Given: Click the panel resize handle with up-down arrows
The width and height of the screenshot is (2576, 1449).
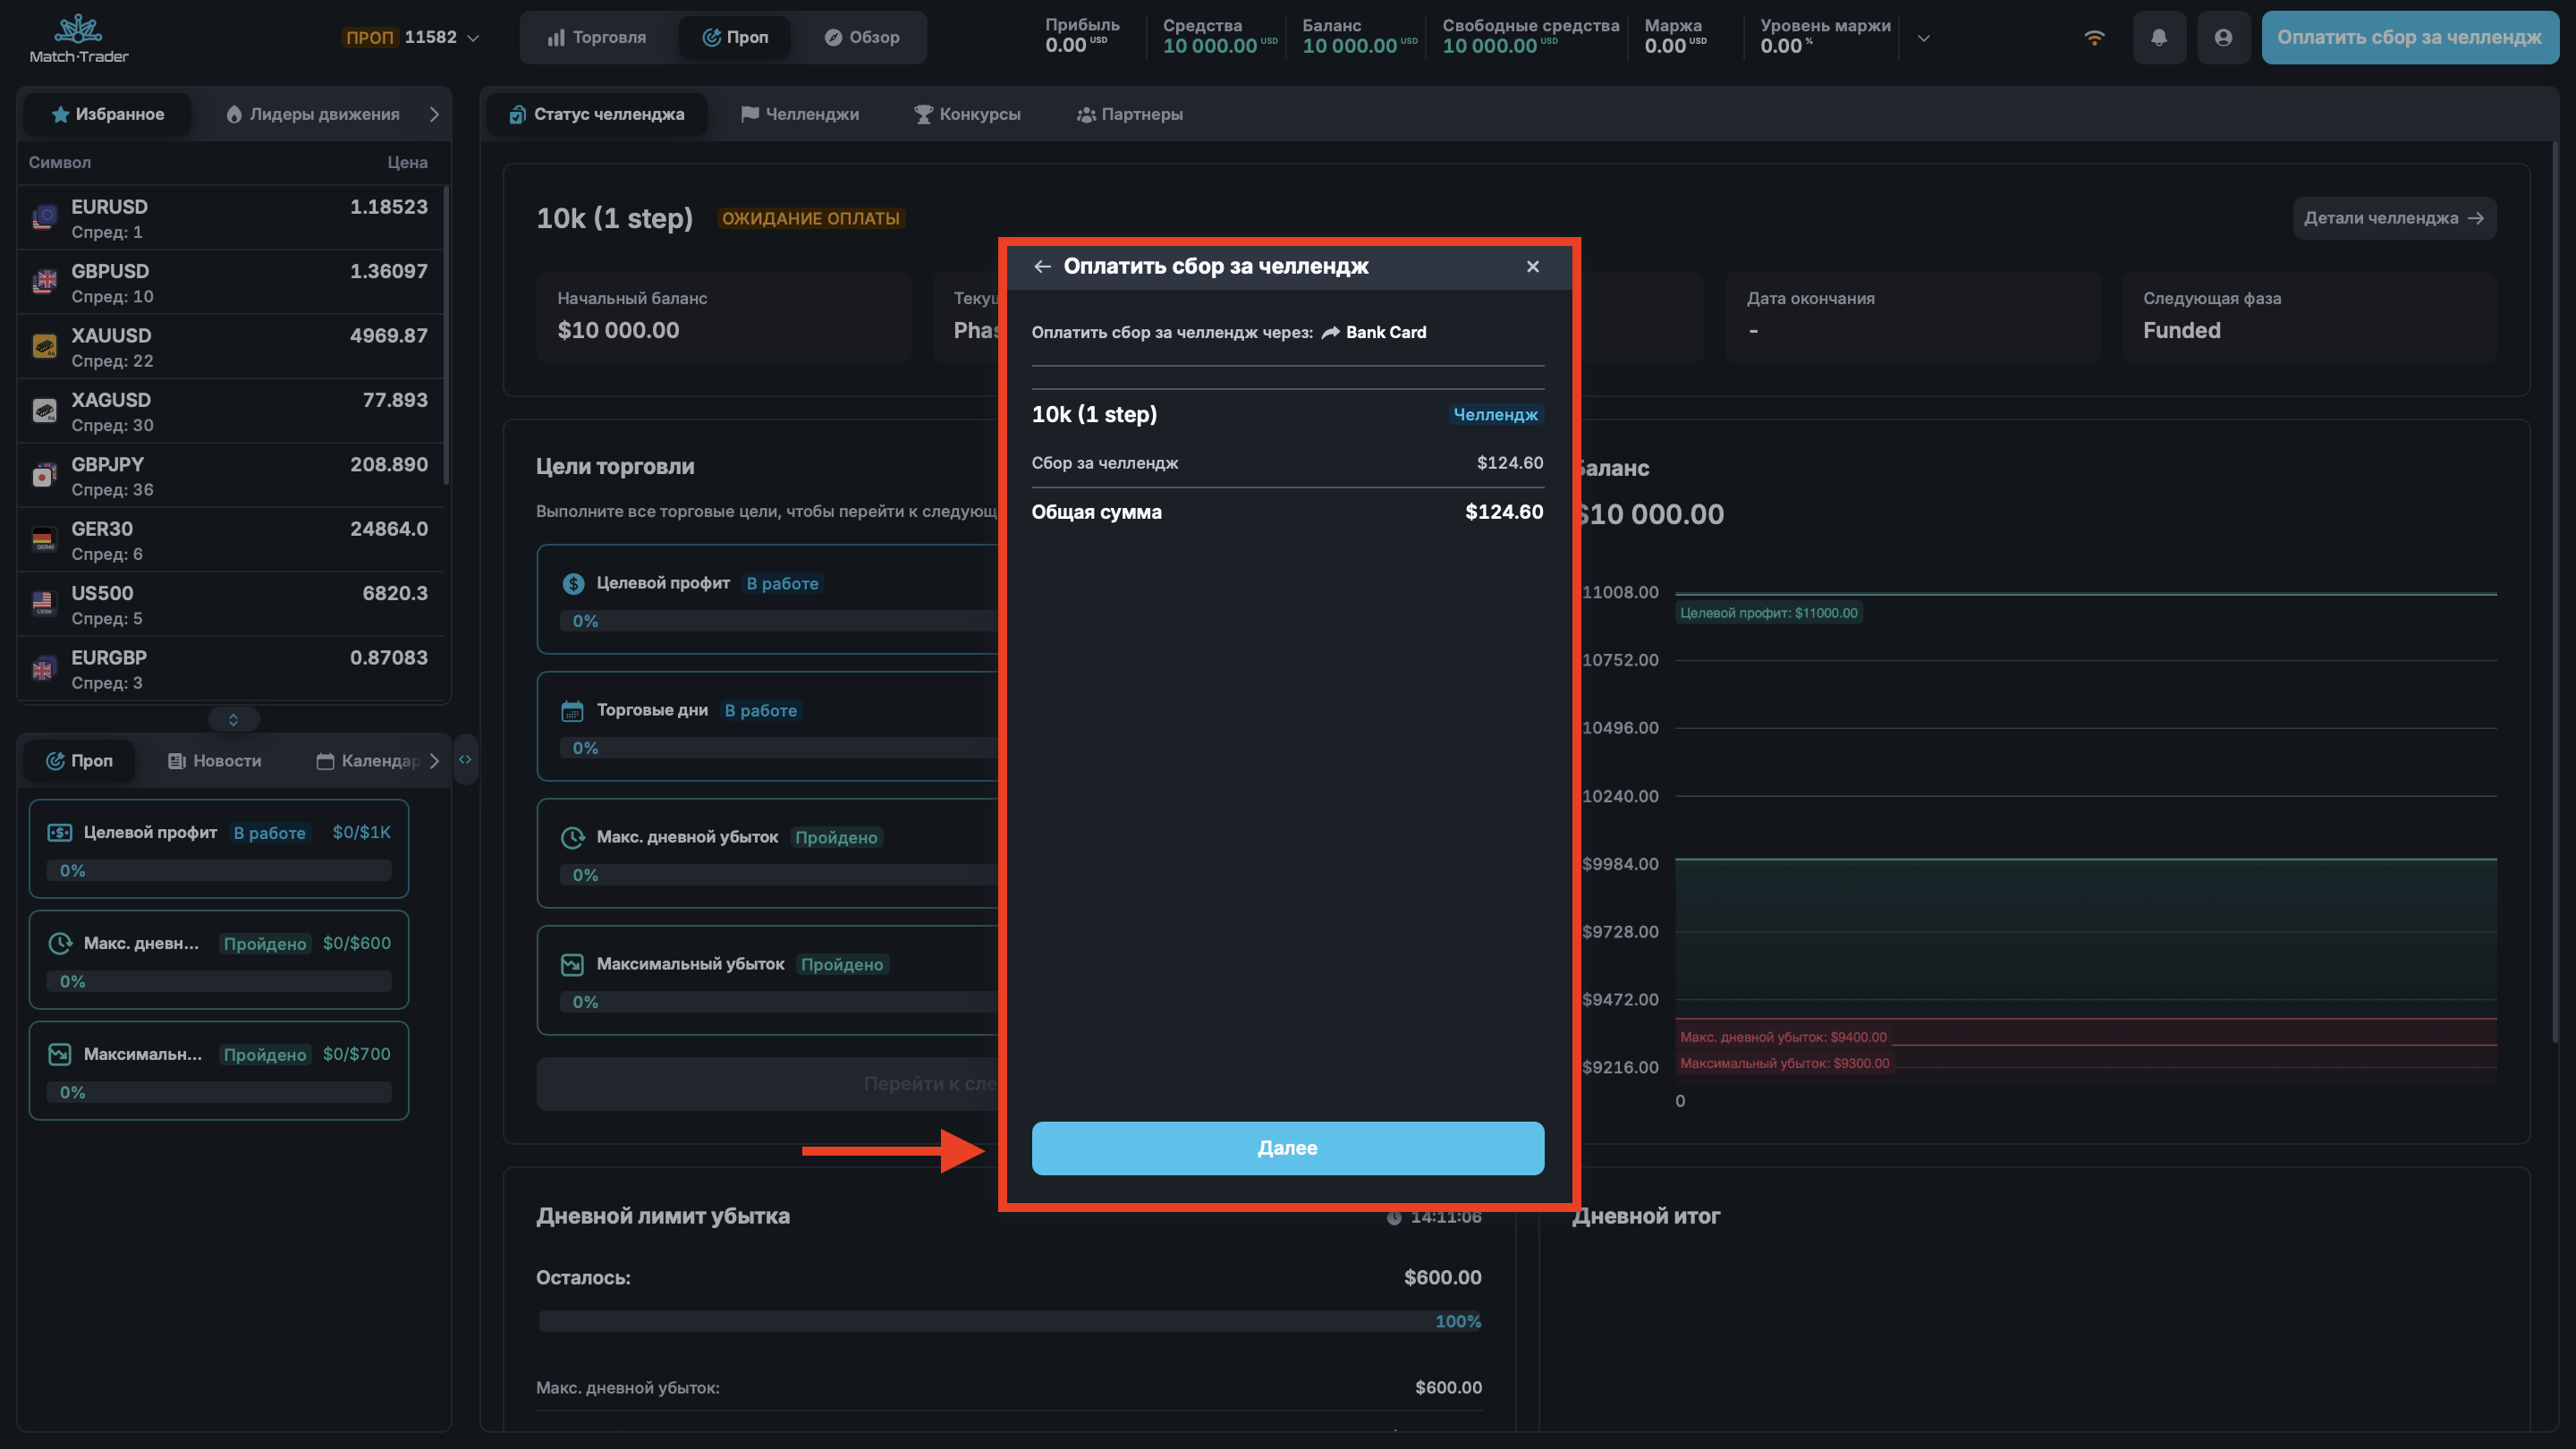Looking at the screenshot, I should (x=233, y=719).
